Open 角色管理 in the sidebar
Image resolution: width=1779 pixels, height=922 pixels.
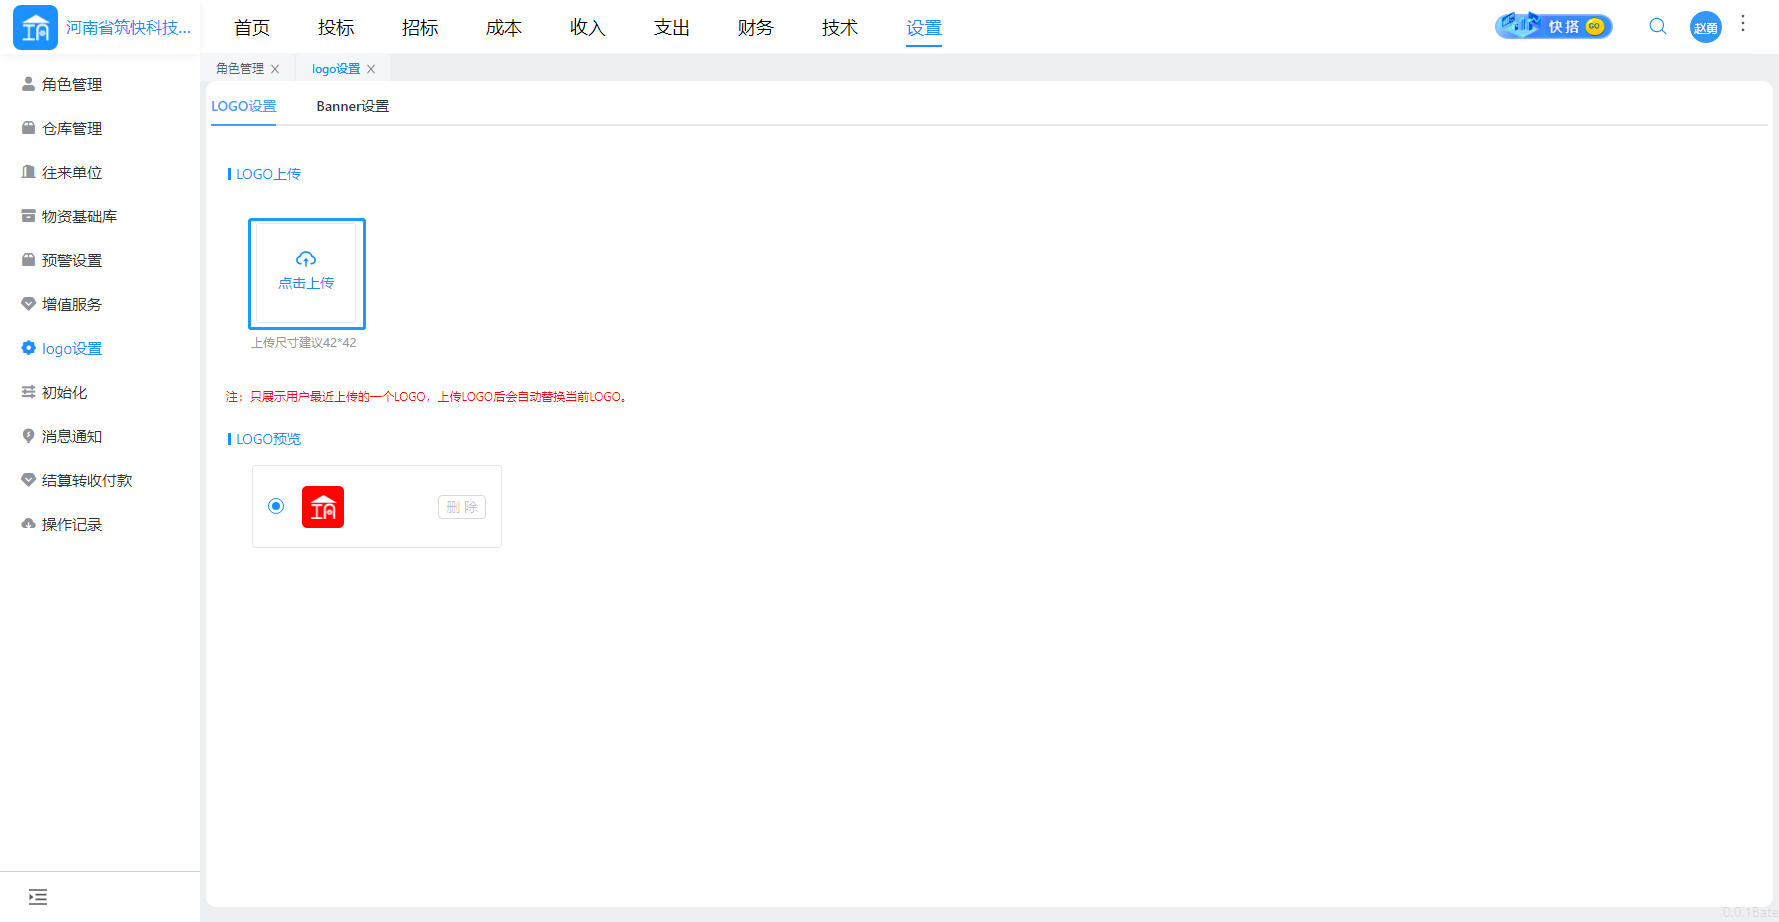[x=72, y=85]
